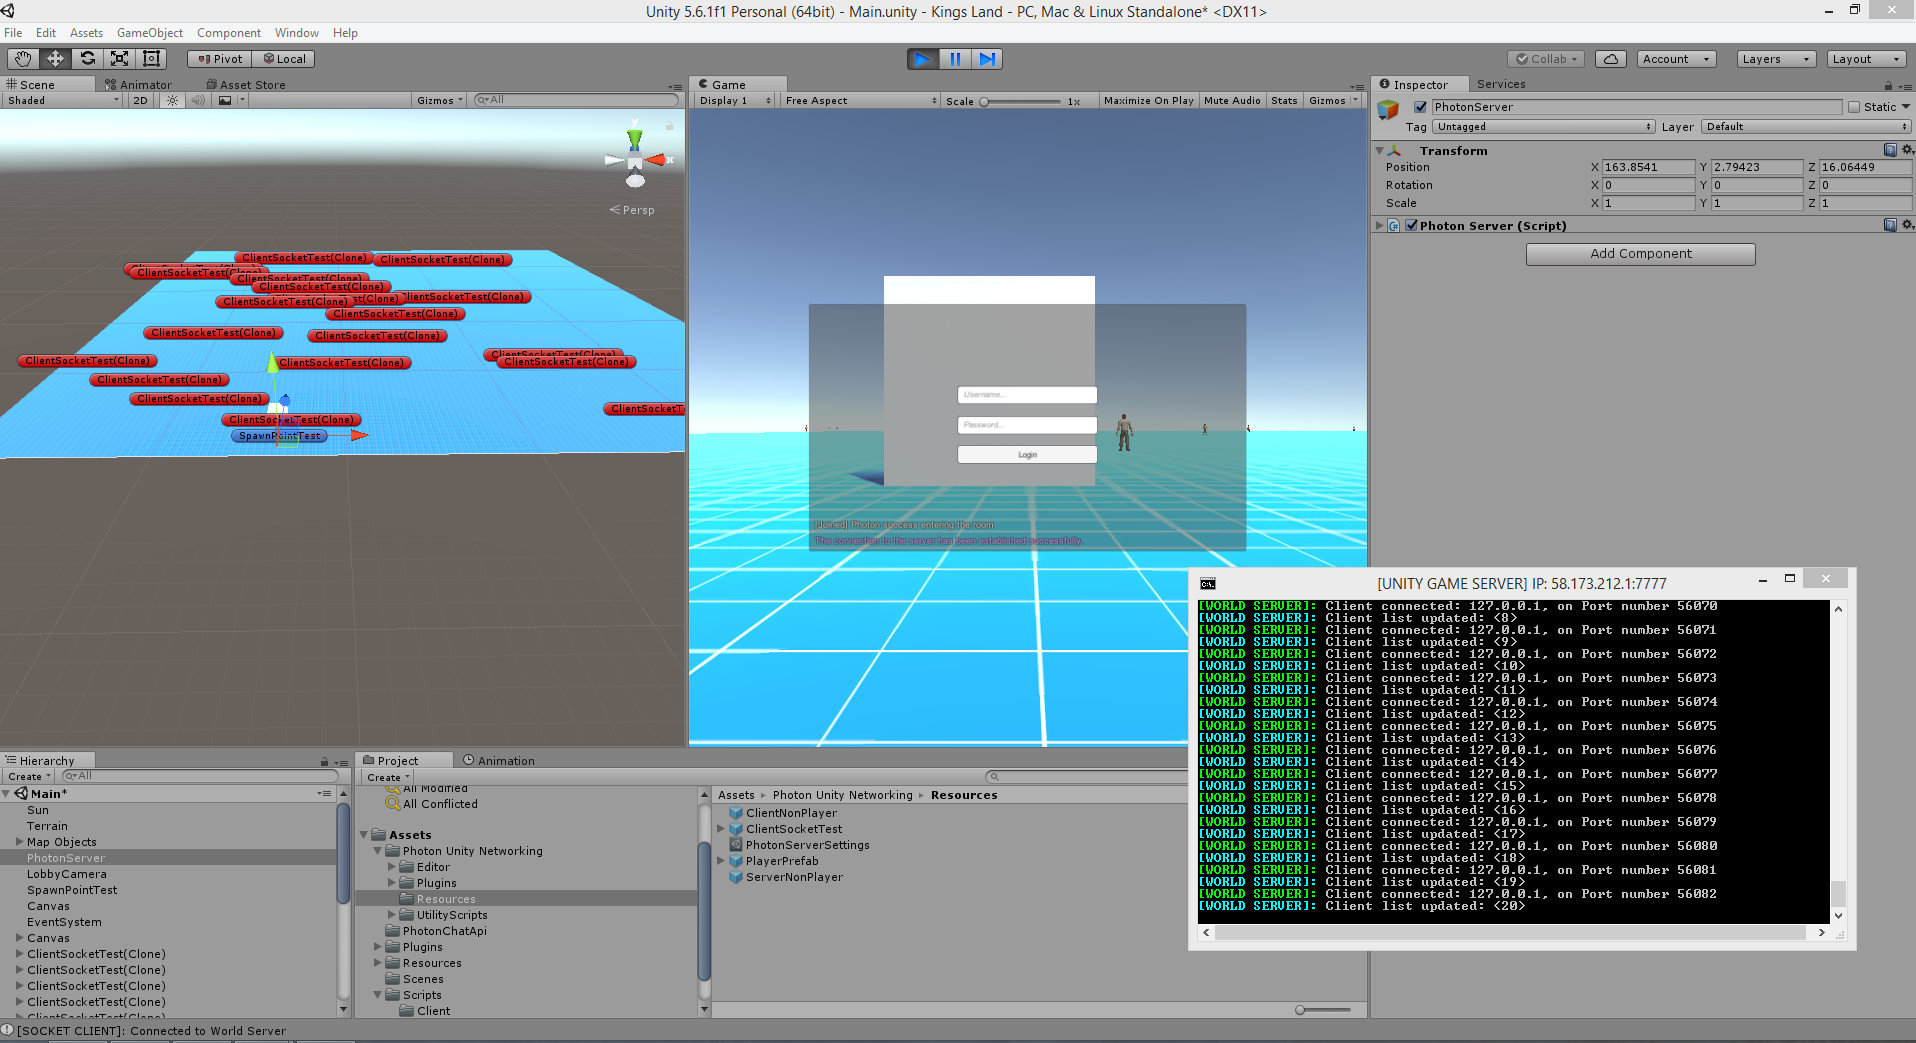Toggle Maximize On Play

coord(1148,100)
